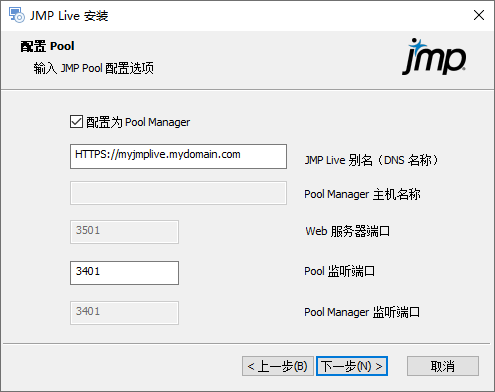
Task: Click the Web 服务器端口 label
Action: pos(348,231)
